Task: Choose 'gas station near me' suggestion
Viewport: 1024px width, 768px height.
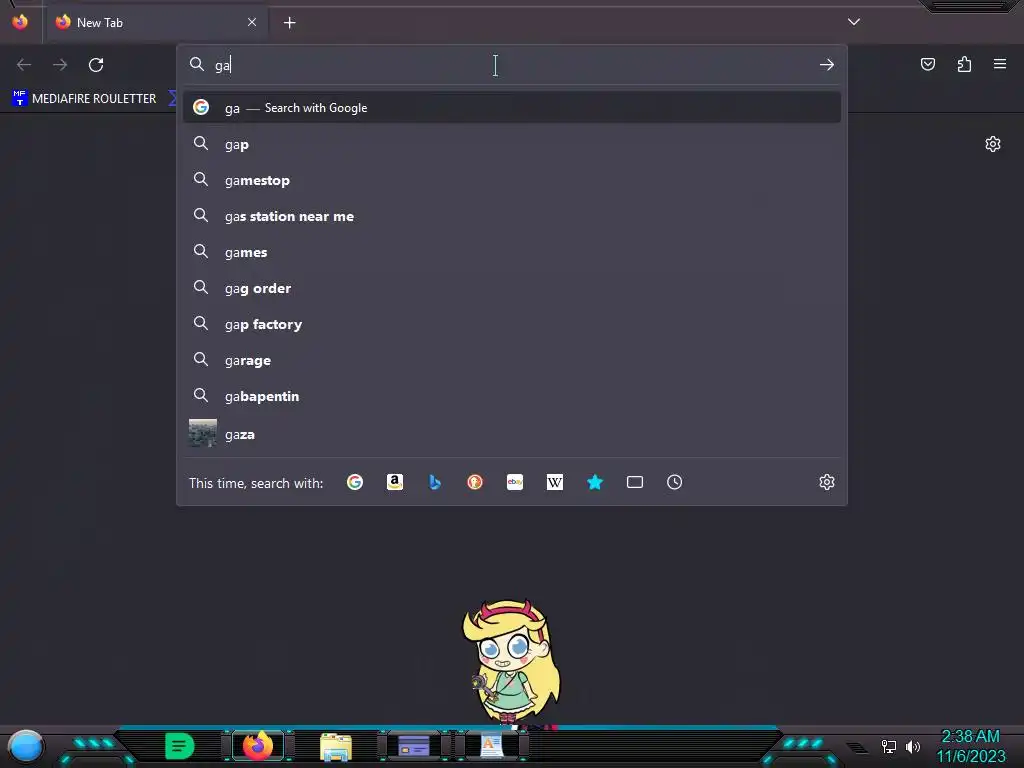Action: (x=512, y=216)
